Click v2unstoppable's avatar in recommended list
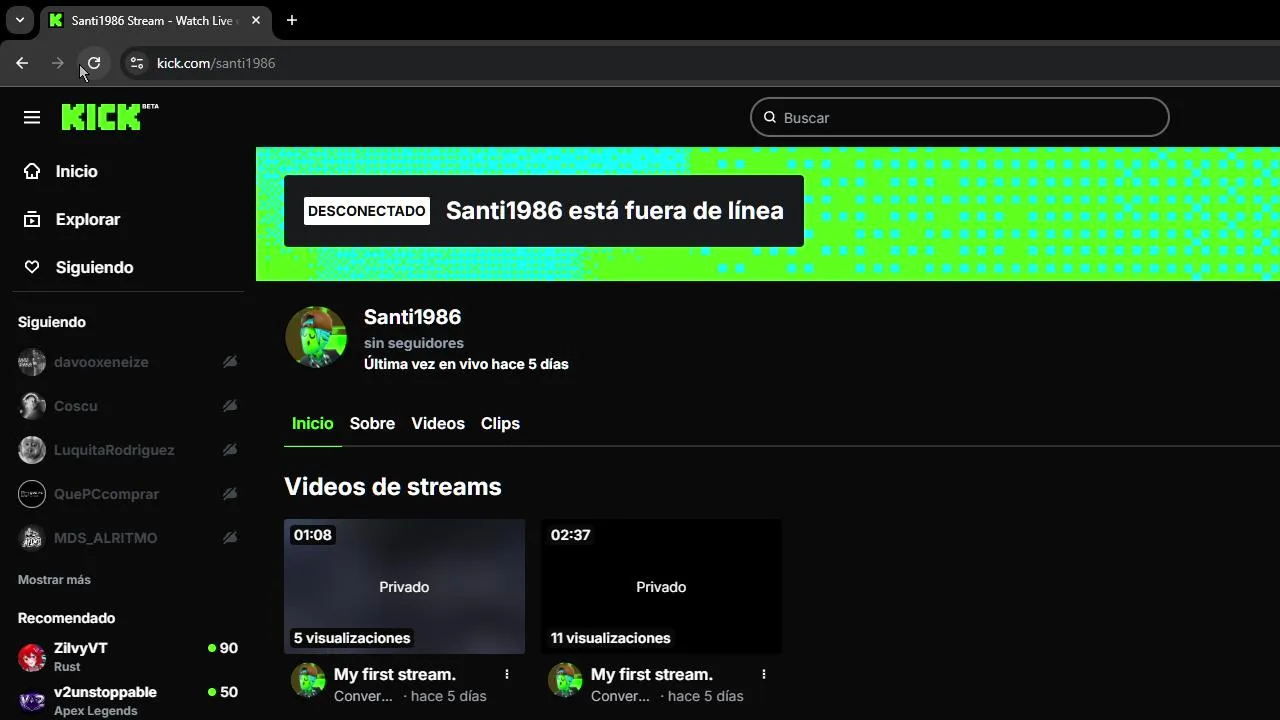Screen dimensions: 1280x720 point(32,701)
